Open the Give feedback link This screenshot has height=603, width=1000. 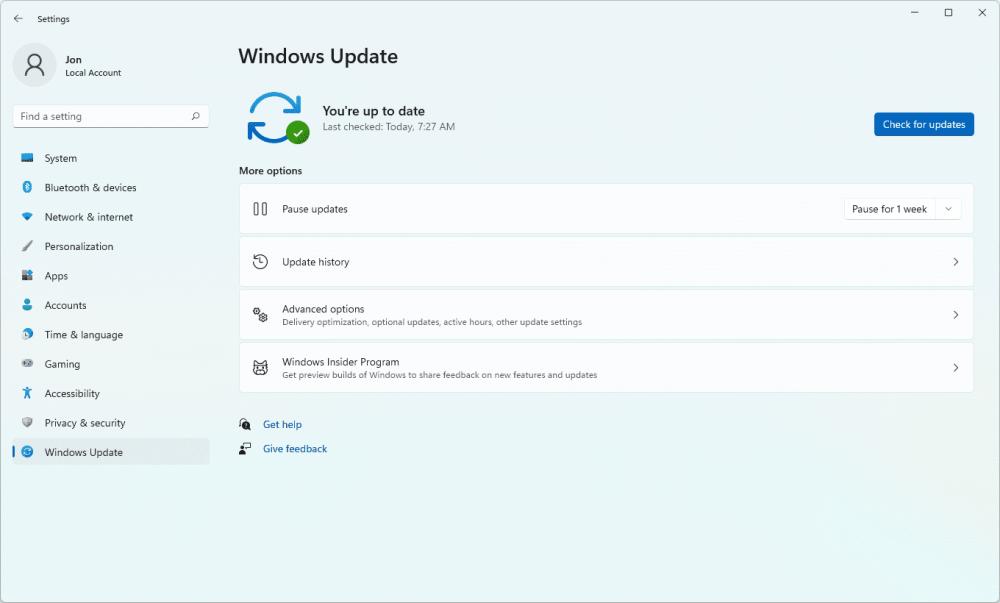[295, 449]
